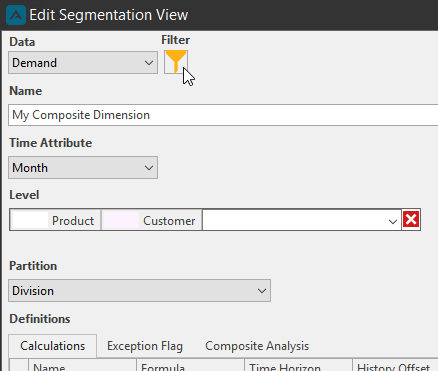Click the pink color swatch beside Customer
This screenshot has width=438, height=371.
tap(121, 220)
